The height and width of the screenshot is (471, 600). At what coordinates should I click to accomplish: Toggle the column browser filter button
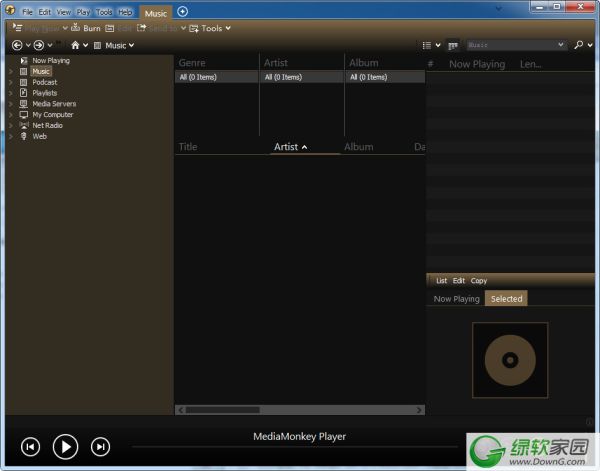tap(453, 46)
